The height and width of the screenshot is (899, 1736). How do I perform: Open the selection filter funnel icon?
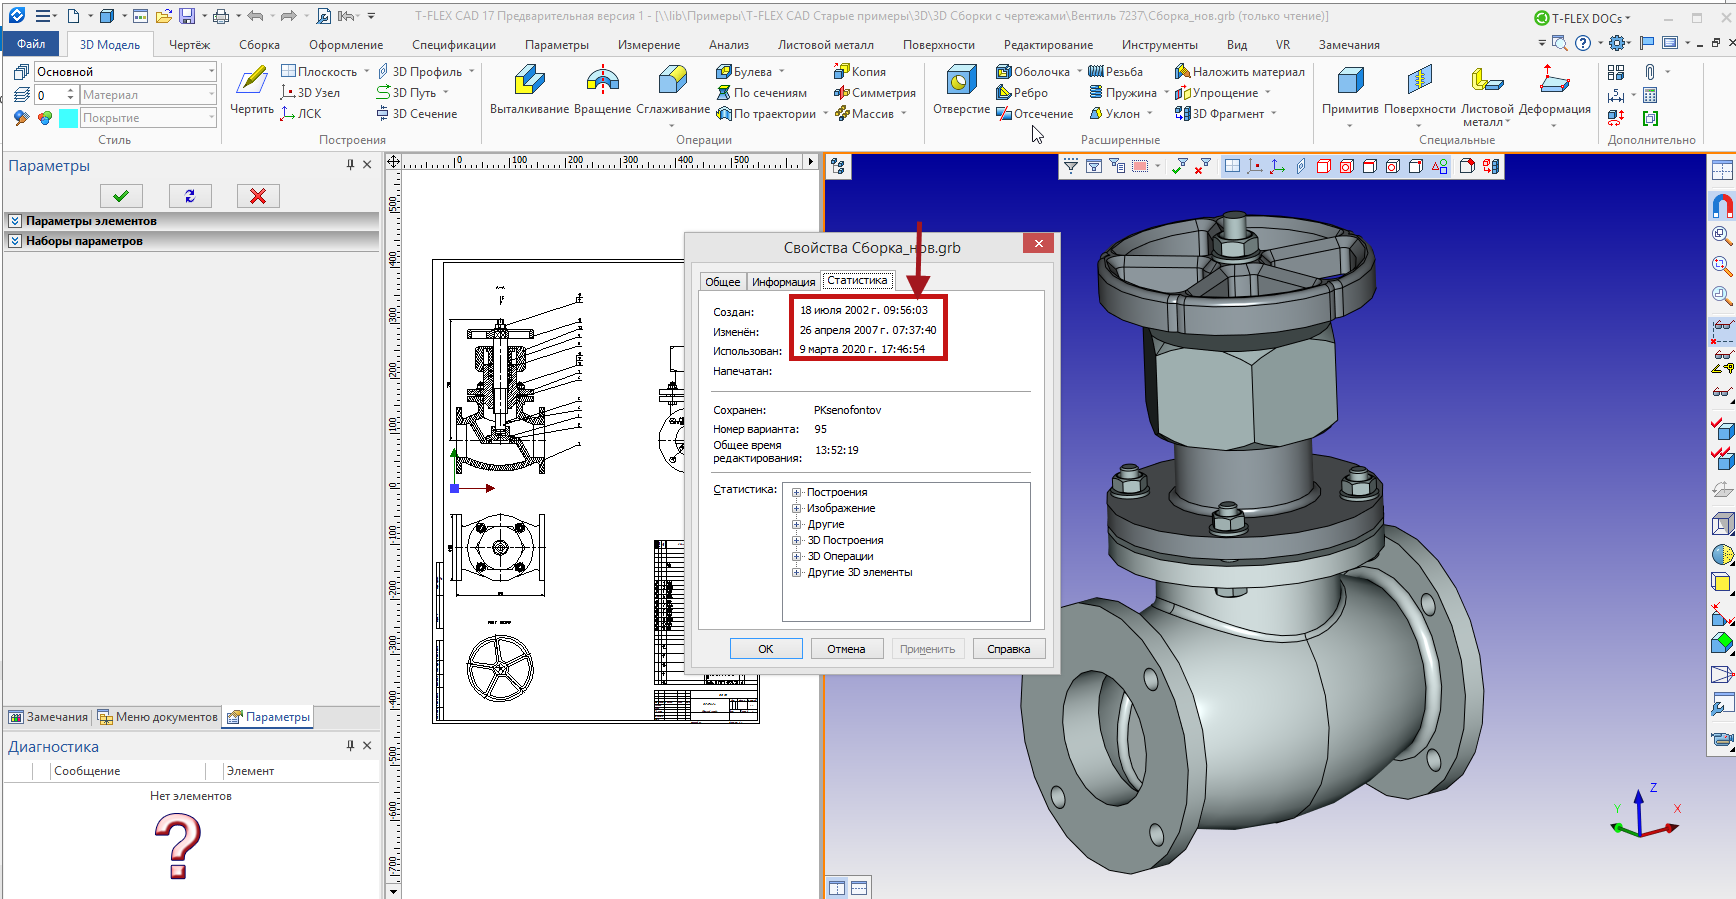tap(1071, 166)
